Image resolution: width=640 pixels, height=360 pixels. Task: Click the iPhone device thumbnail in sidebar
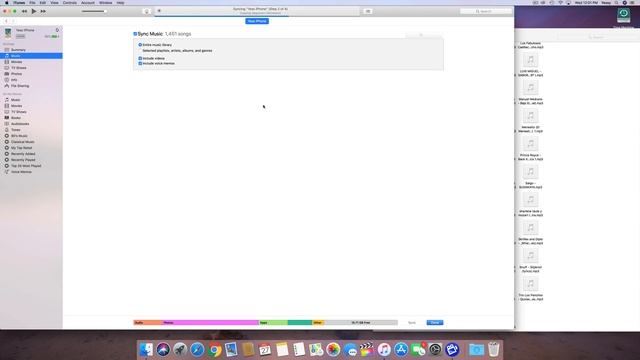pos(8,33)
